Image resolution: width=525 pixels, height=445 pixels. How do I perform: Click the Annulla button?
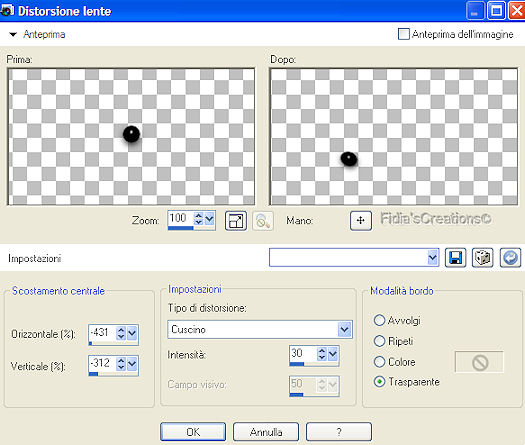pos(266,432)
